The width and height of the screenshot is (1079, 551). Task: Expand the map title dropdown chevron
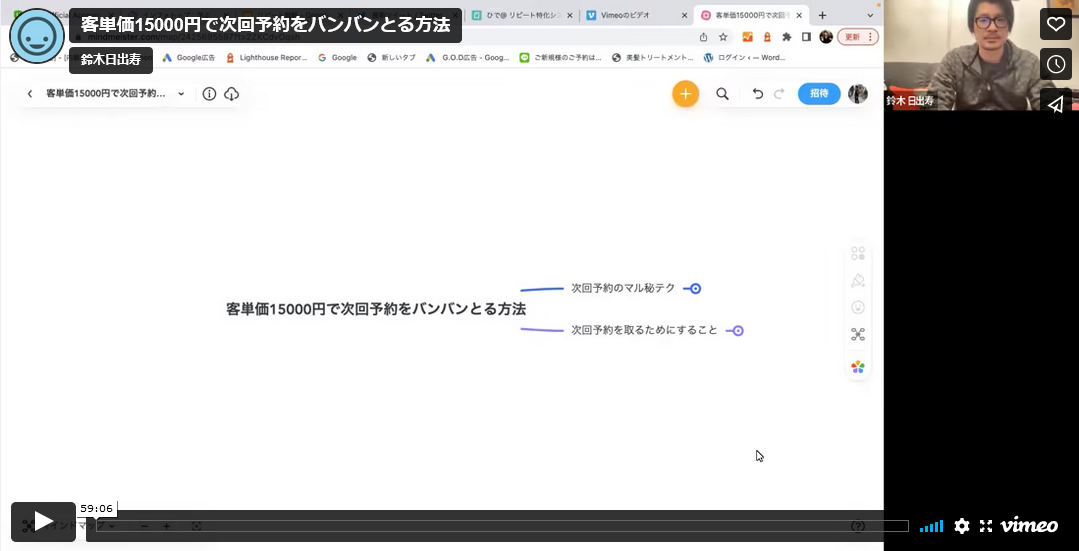point(181,94)
